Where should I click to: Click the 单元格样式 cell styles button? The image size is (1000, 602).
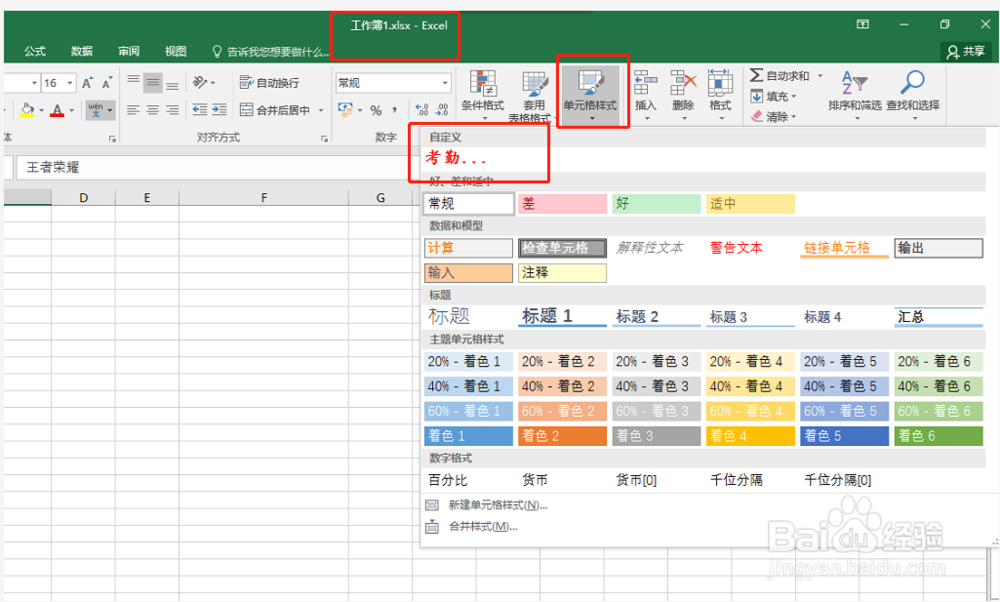click(590, 94)
